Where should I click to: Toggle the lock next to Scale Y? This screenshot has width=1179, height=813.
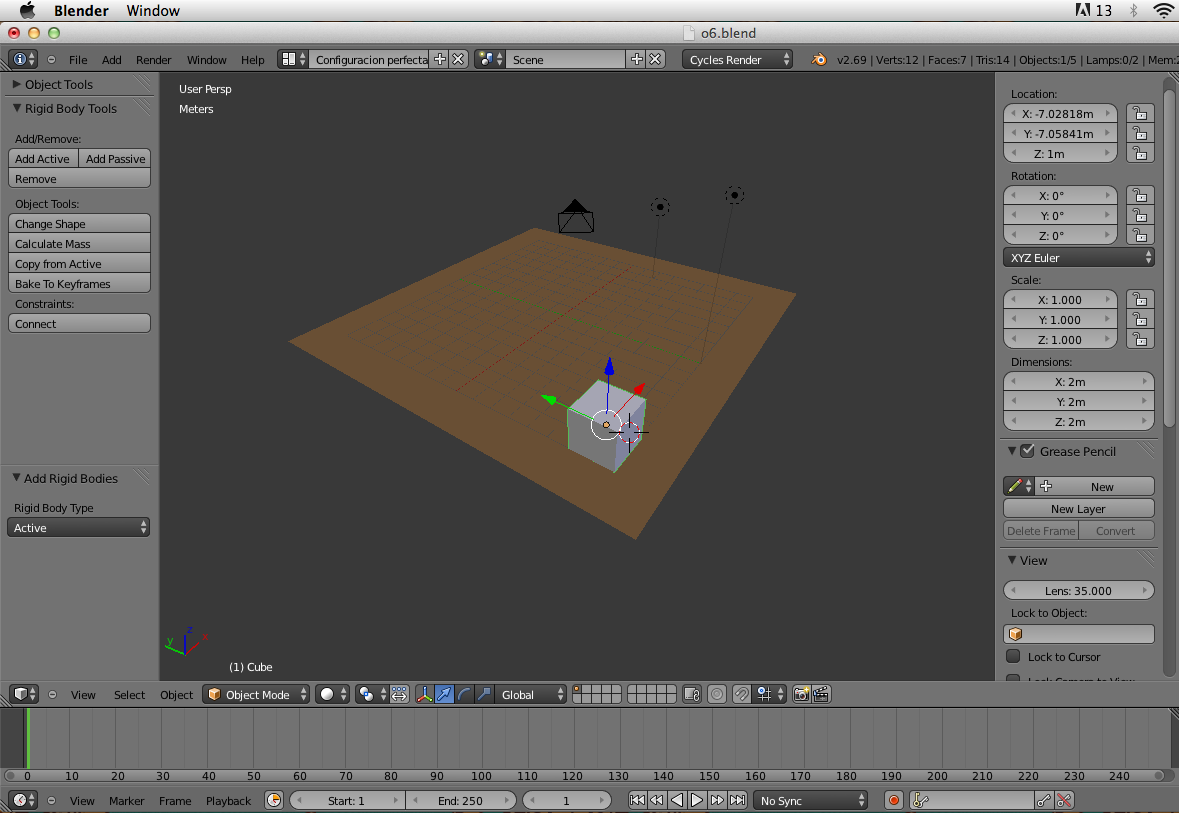click(x=1140, y=319)
